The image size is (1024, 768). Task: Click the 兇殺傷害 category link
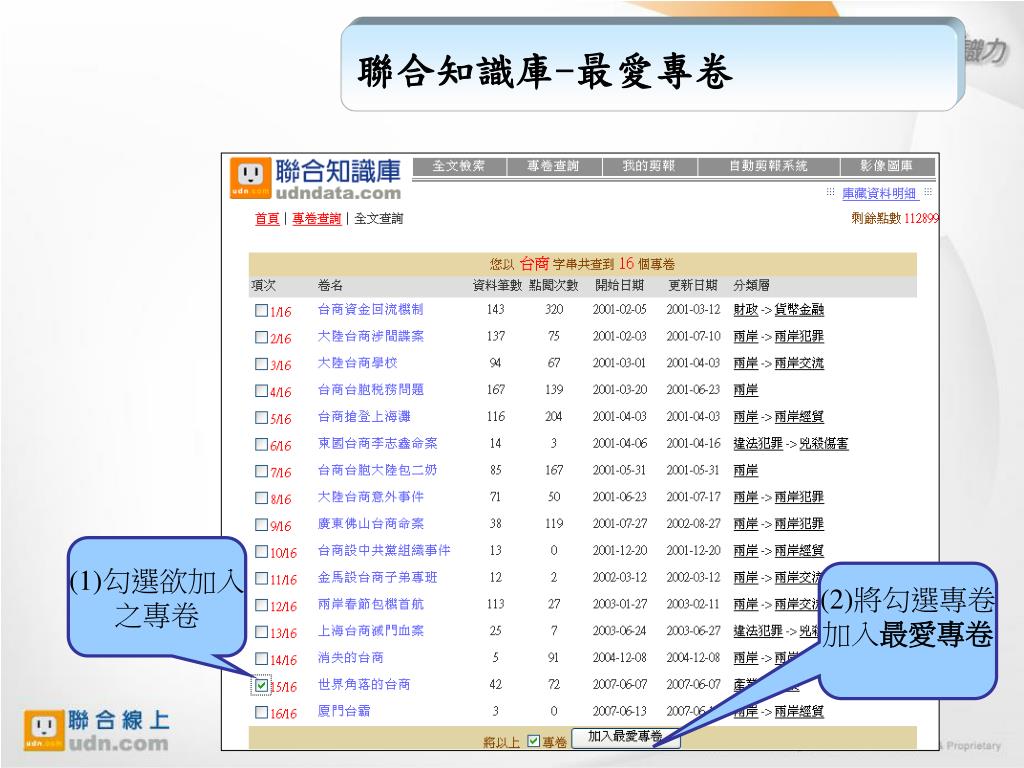click(x=824, y=443)
